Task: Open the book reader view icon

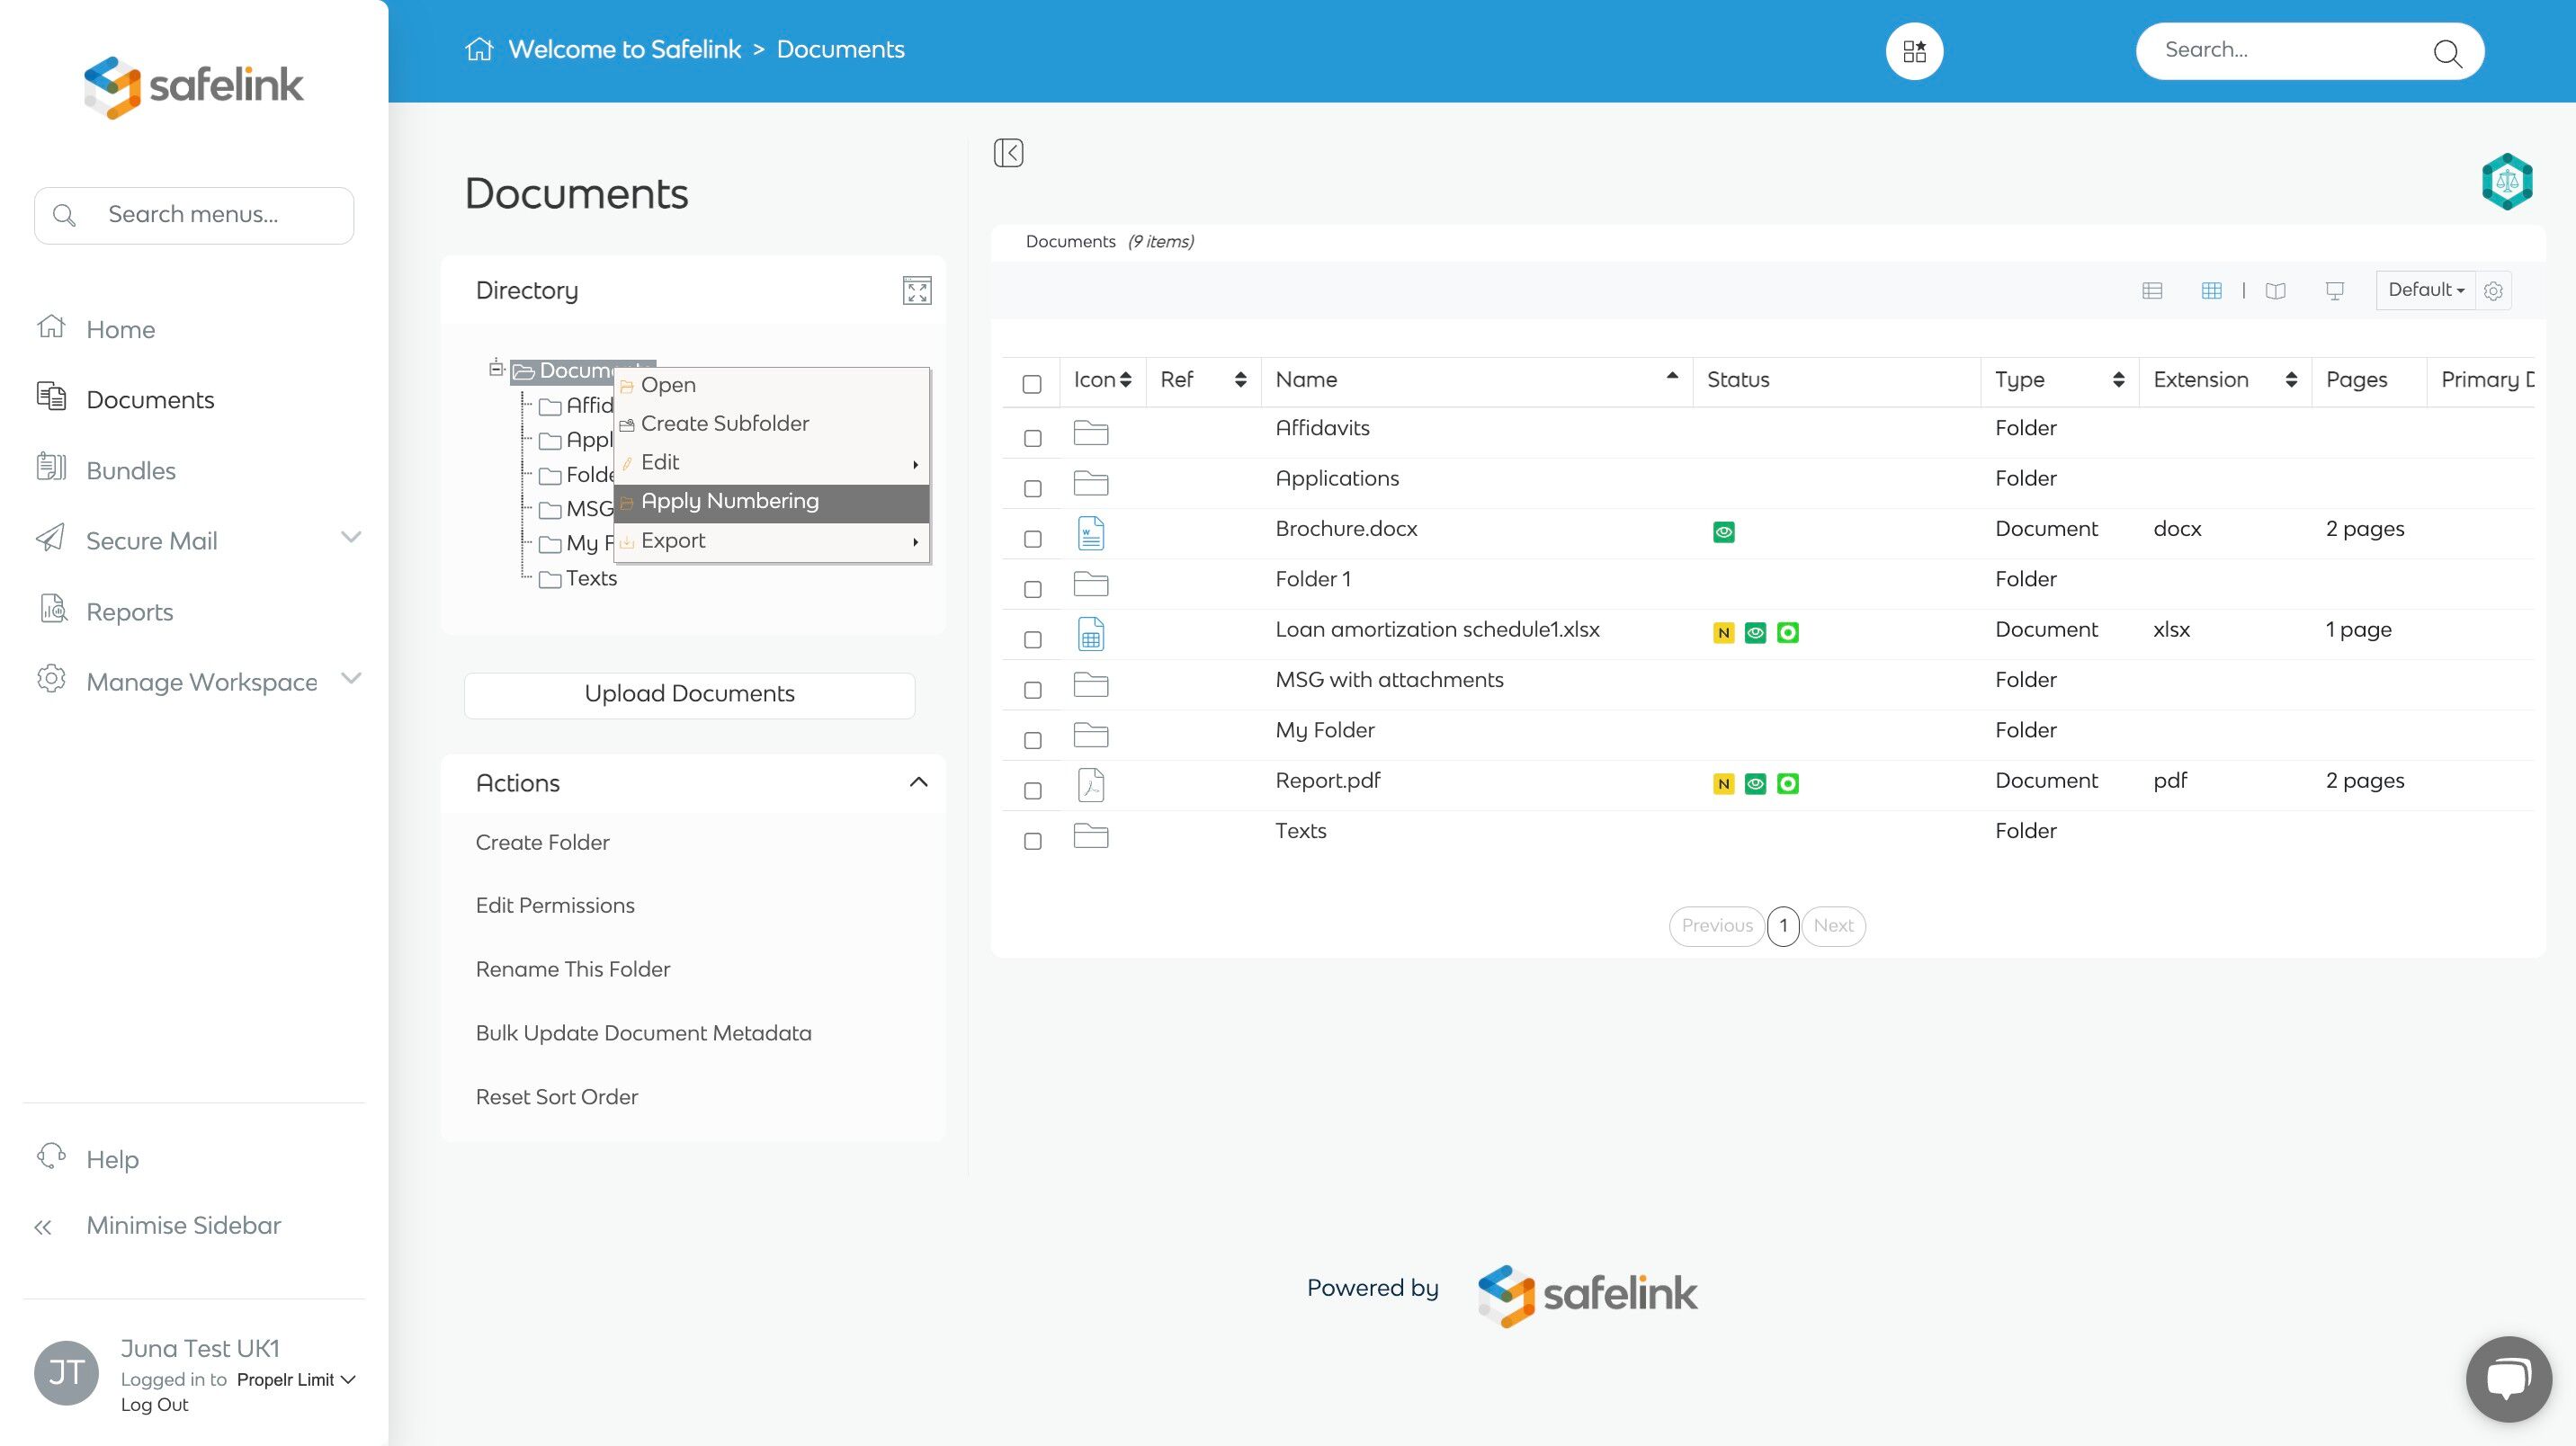Action: click(2275, 291)
